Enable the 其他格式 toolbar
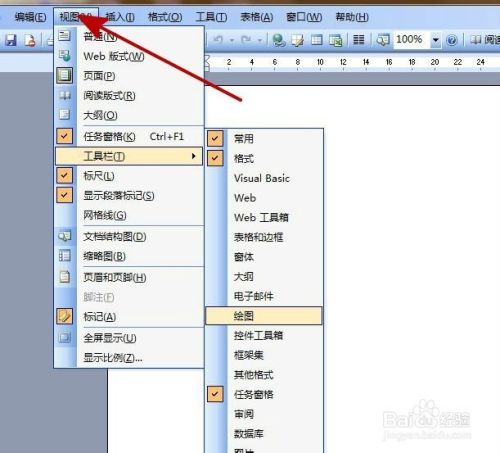The width and height of the screenshot is (500, 453). click(x=264, y=375)
